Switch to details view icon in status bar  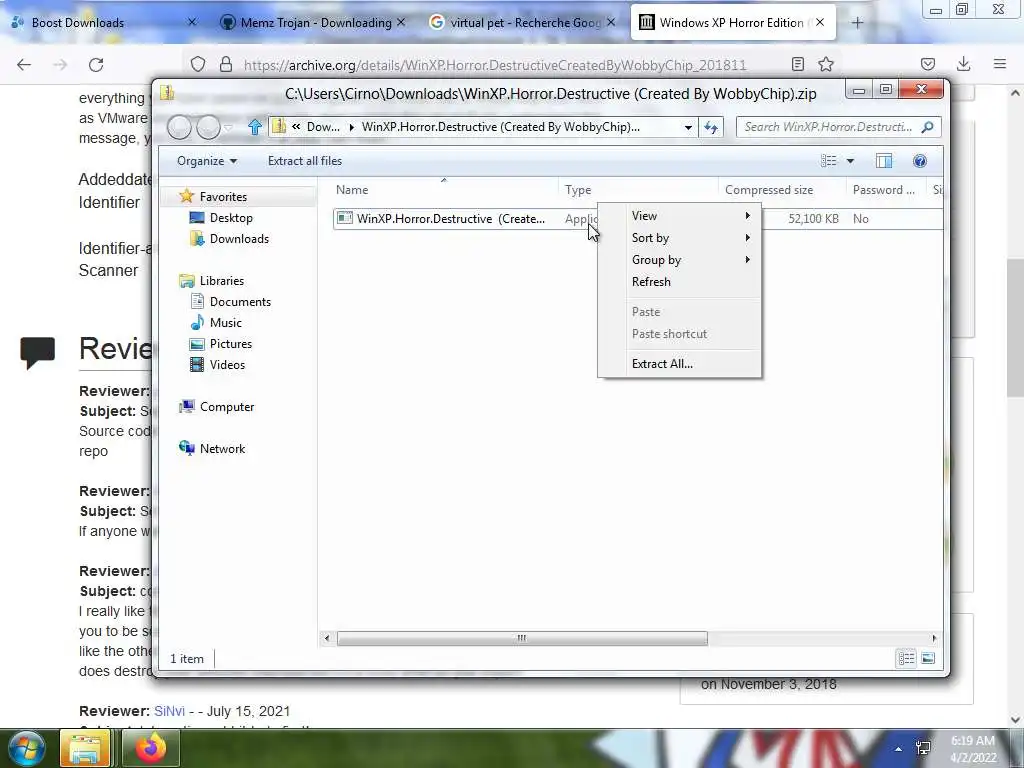click(906, 658)
